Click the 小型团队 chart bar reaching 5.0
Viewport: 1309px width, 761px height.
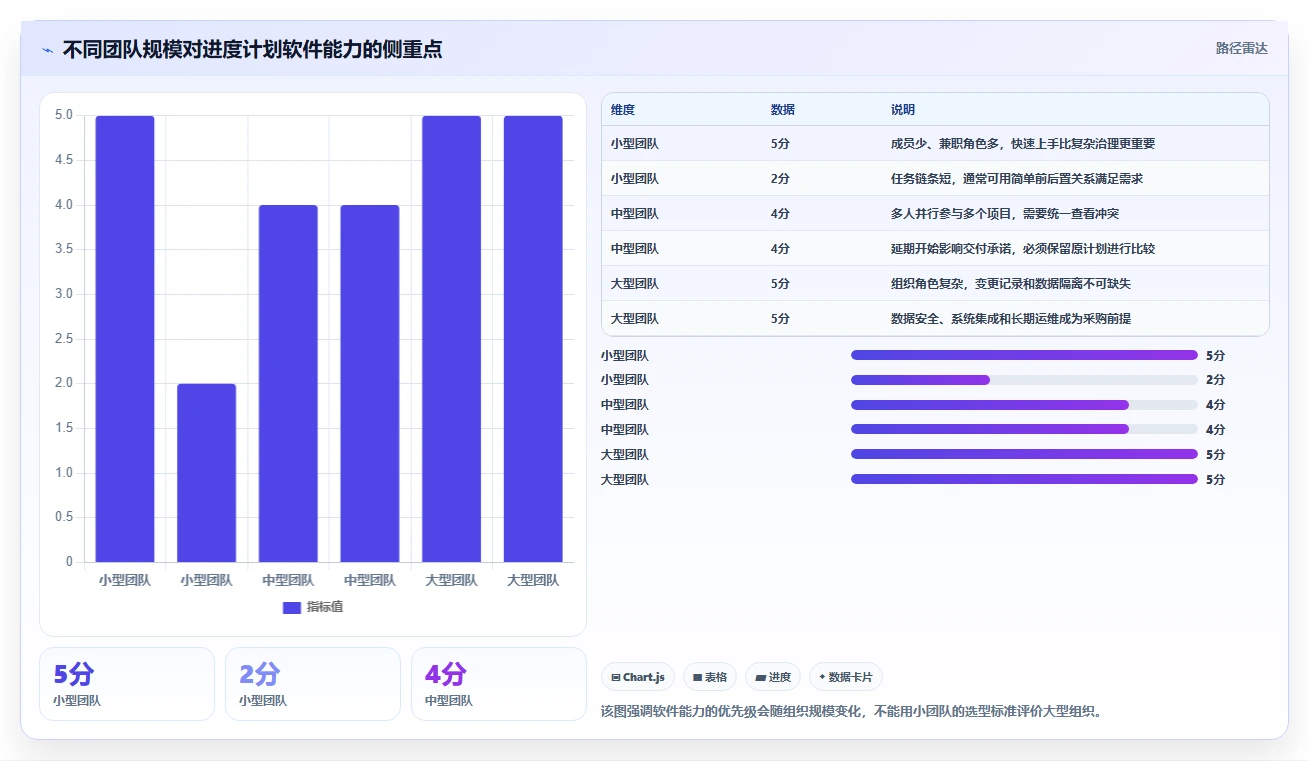pyautogui.click(x=125, y=339)
